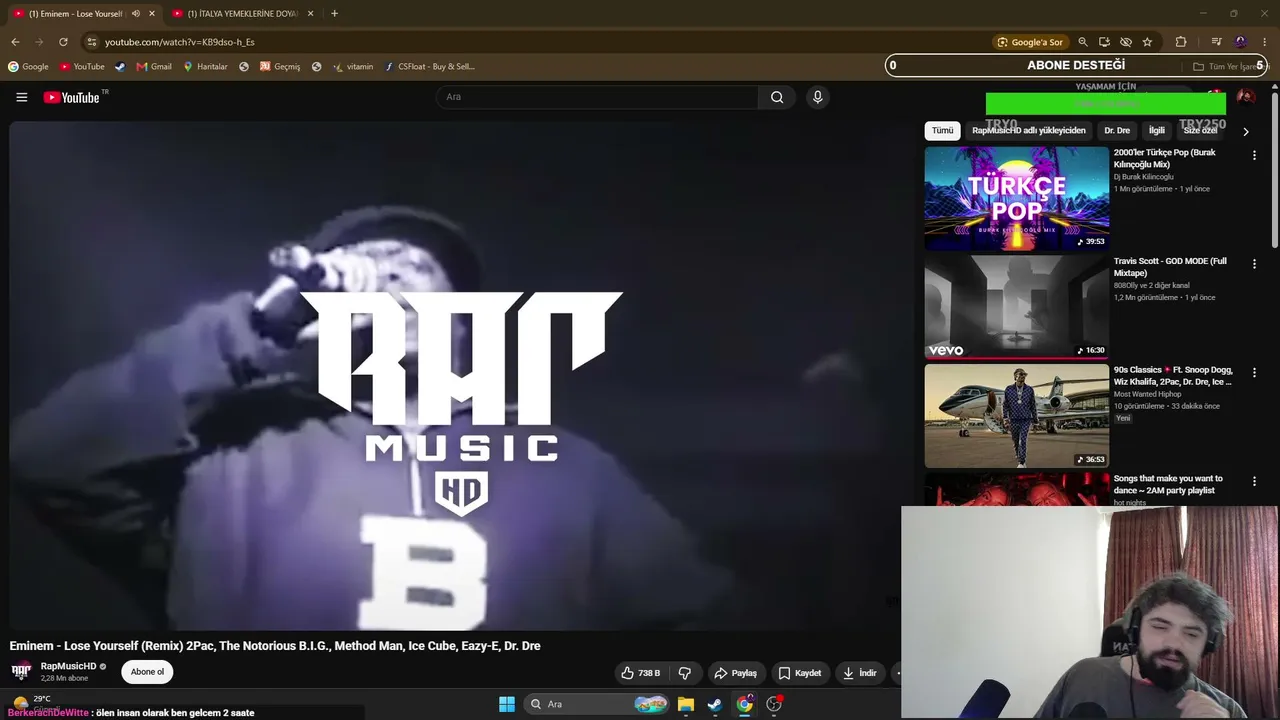This screenshot has width=1280, height=720.
Task: Reload the page with the refresh icon
Action: click(63, 42)
